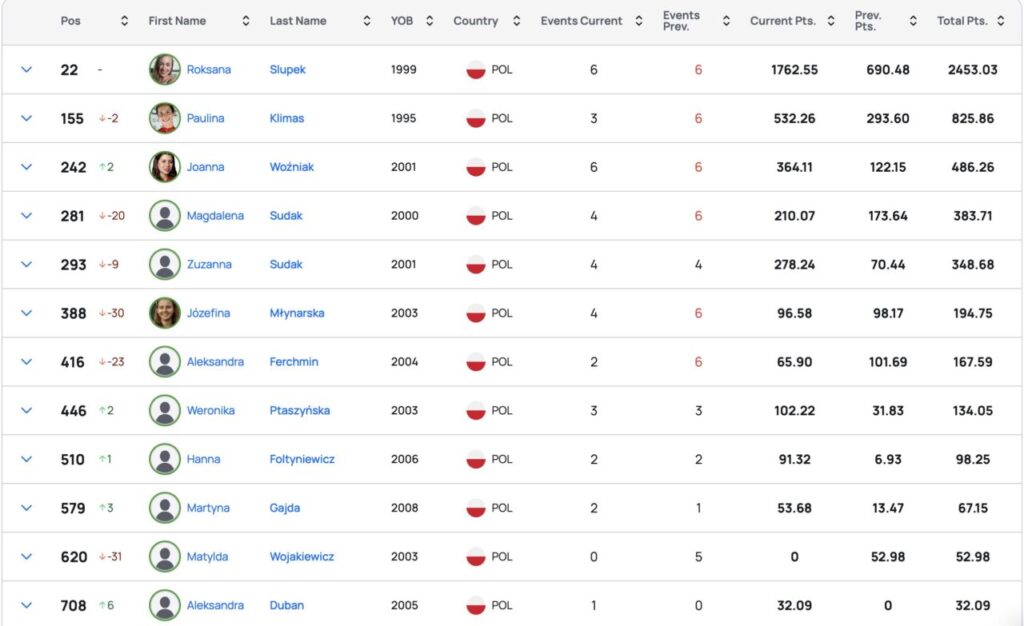Sort by Events Current column arrows
The width and height of the screenshot is (1024, 626).
point(639,21)
